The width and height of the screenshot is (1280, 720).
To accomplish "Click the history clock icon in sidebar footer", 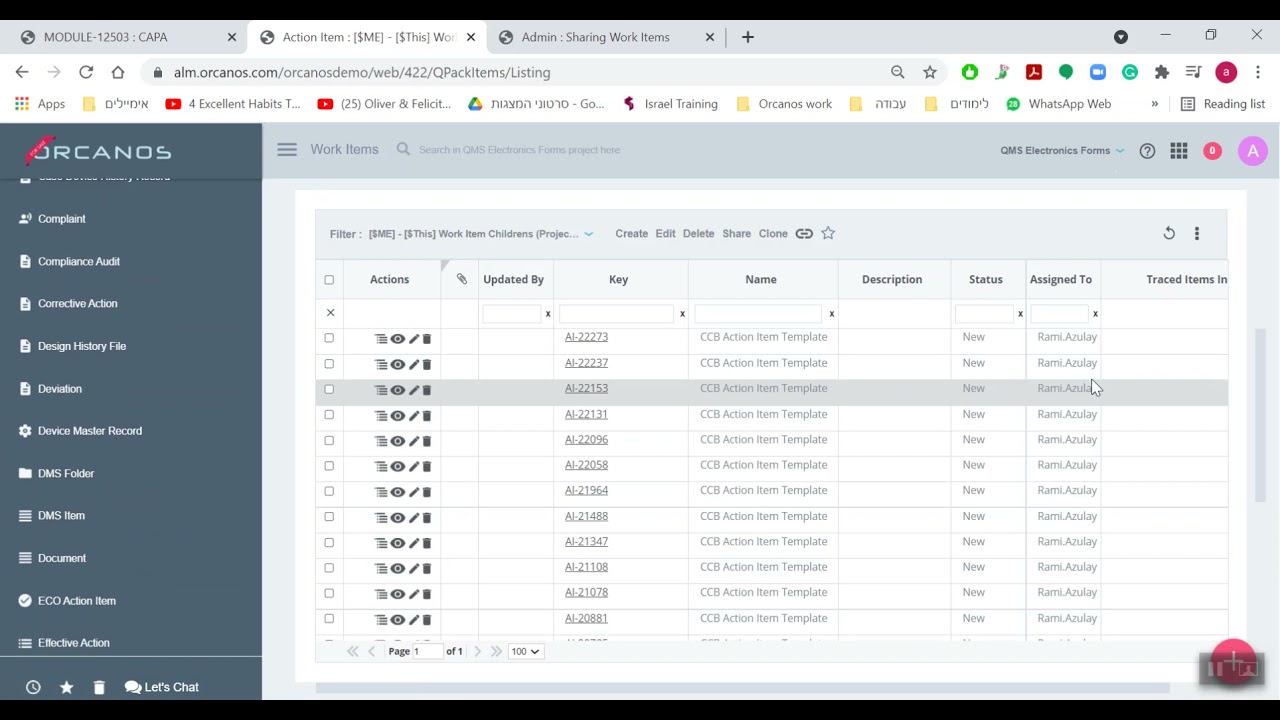I will 33,687.
